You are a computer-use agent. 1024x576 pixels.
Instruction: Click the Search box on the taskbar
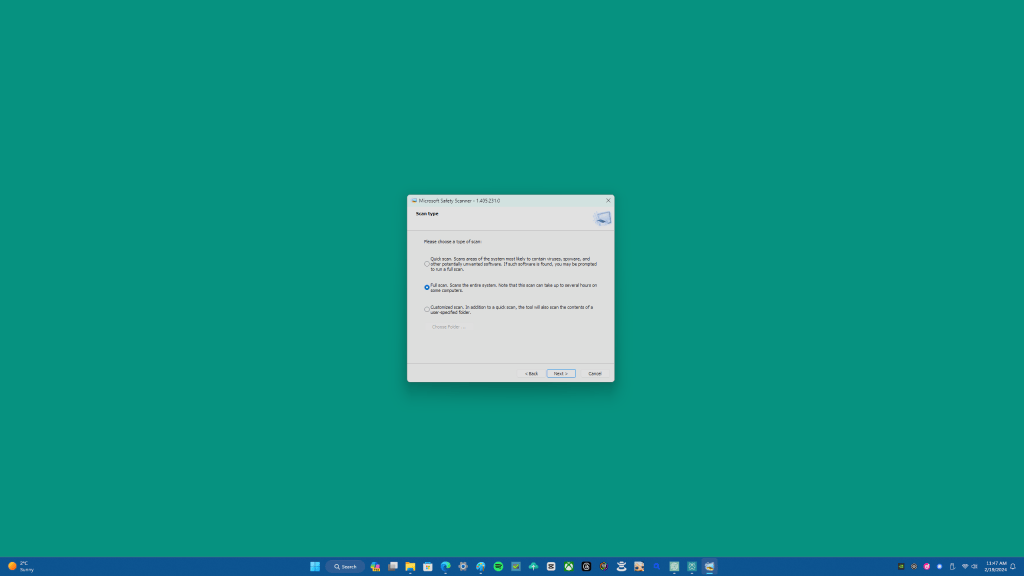tap(345, 566)
